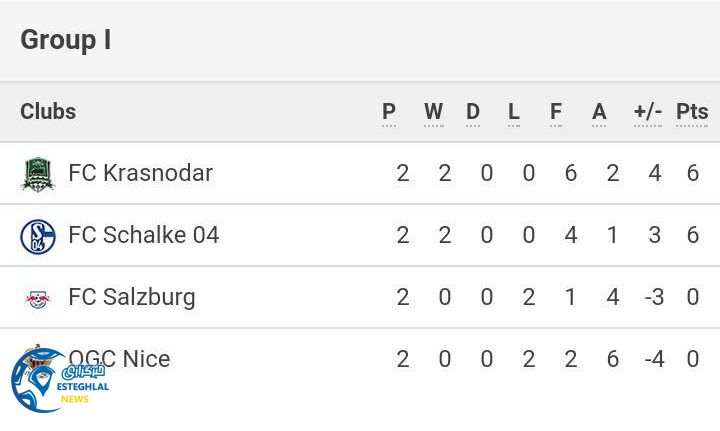Select the FC Salzburg club name
The height and width of the screenshot is (431, 720).
point(131,297)
